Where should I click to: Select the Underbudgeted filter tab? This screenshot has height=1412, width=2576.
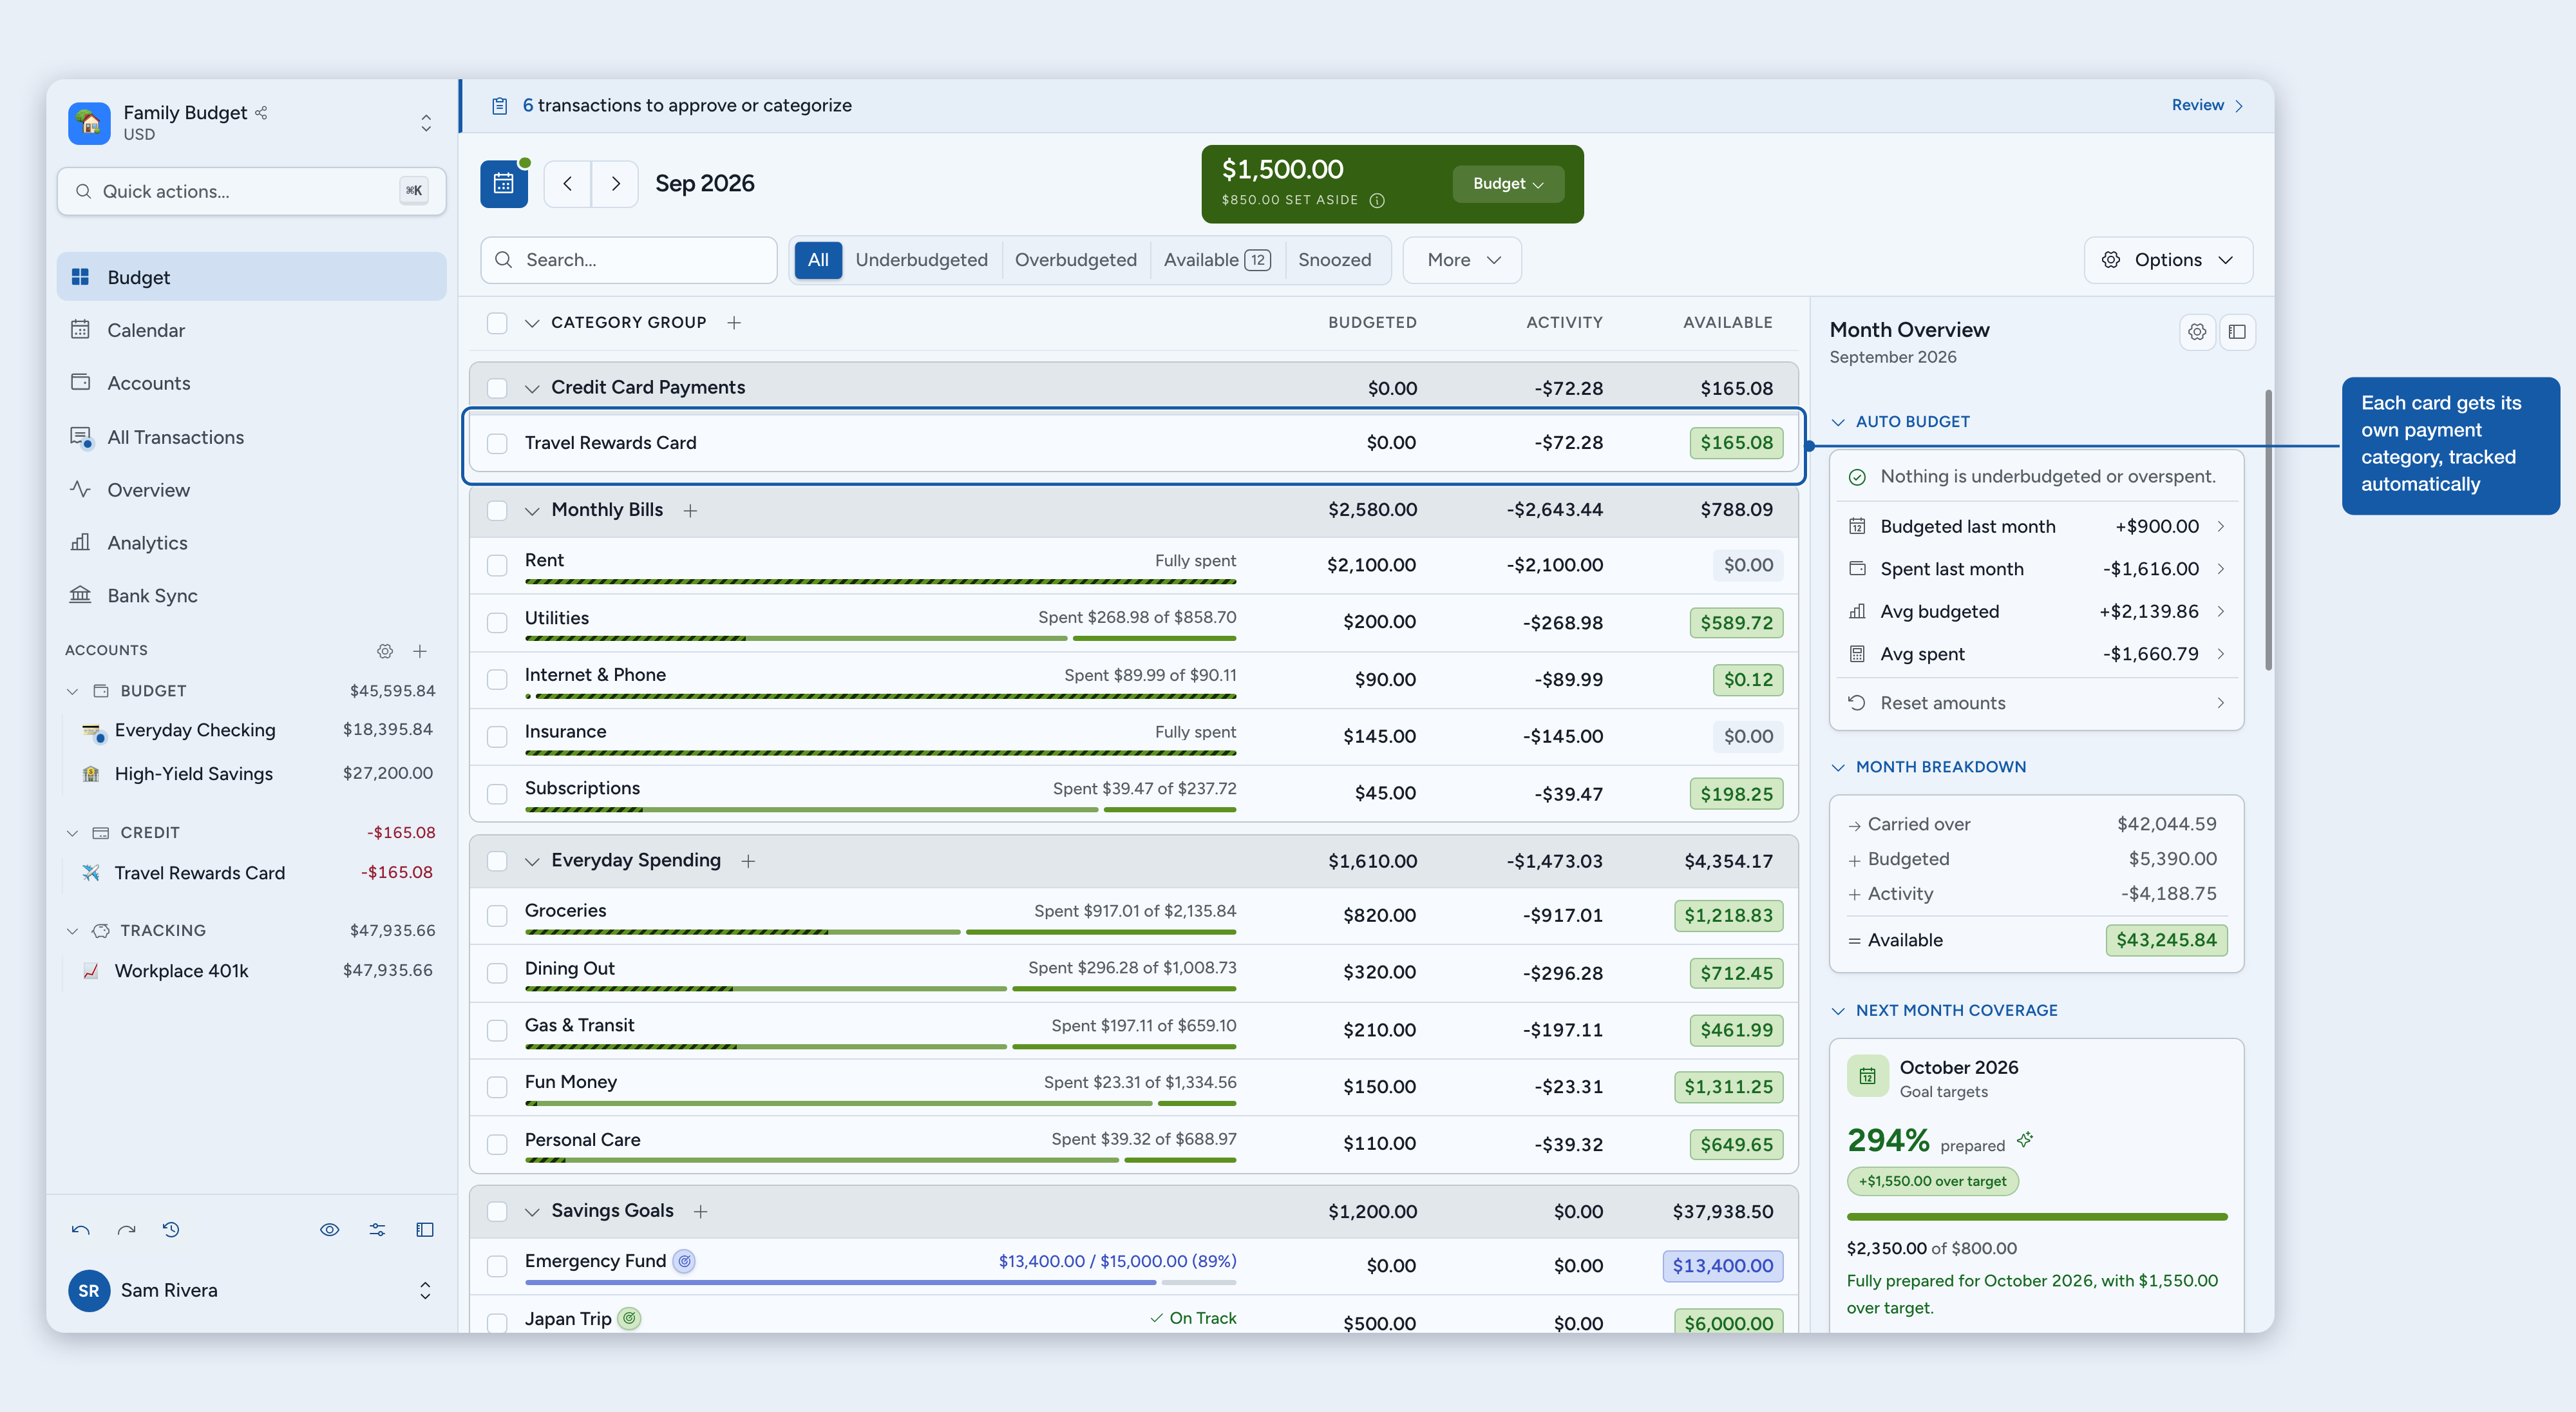921,260
